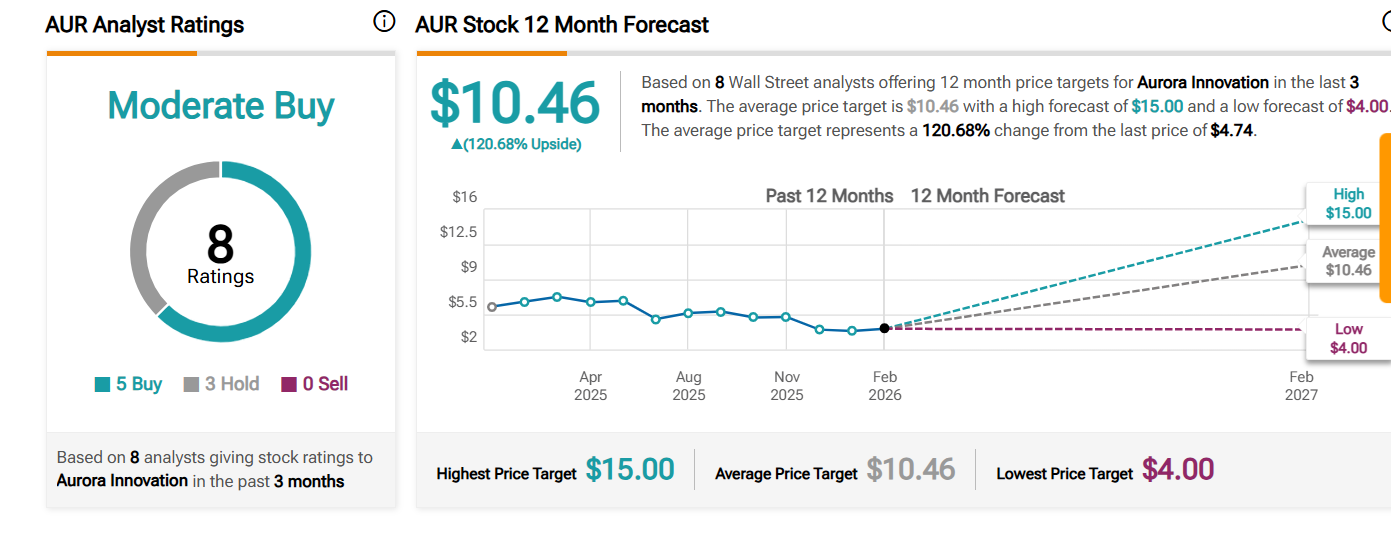Viewport: 1391px width, 547px height.
Task: Open the orange tab at right edge
Action: click(x=1385, y=217)
